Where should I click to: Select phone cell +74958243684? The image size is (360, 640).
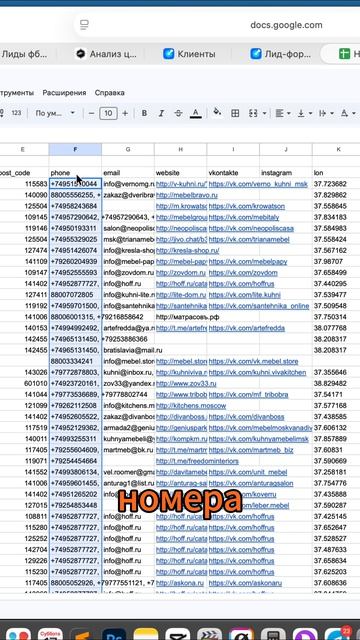click(75, 206)
